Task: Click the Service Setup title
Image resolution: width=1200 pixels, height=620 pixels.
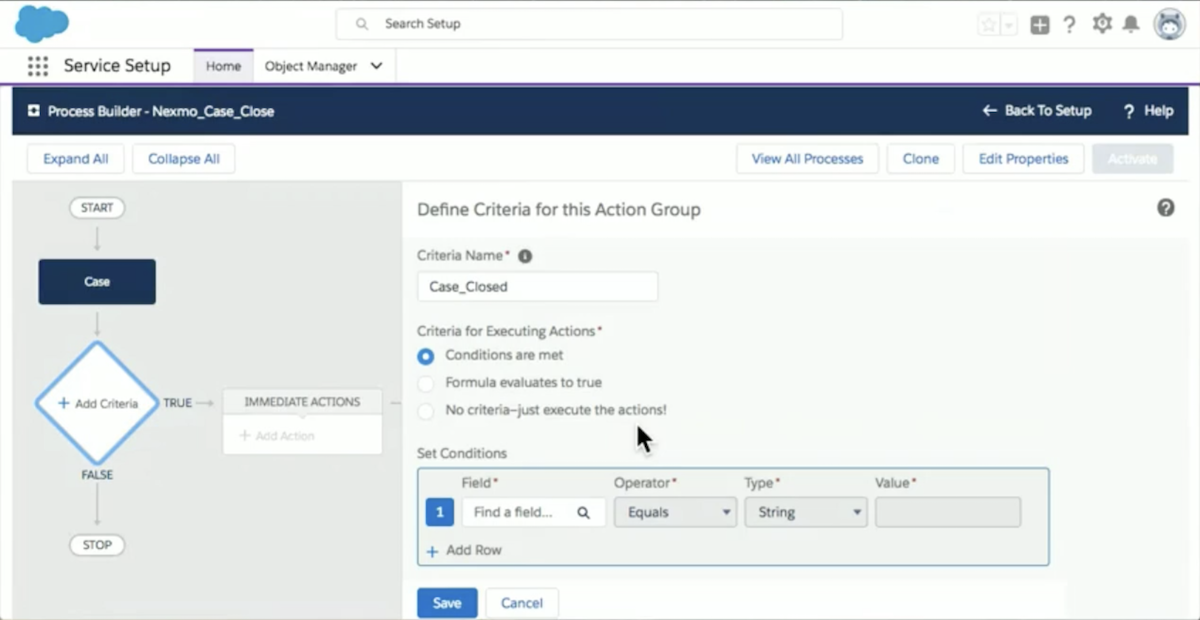Action: click(117, 66)
